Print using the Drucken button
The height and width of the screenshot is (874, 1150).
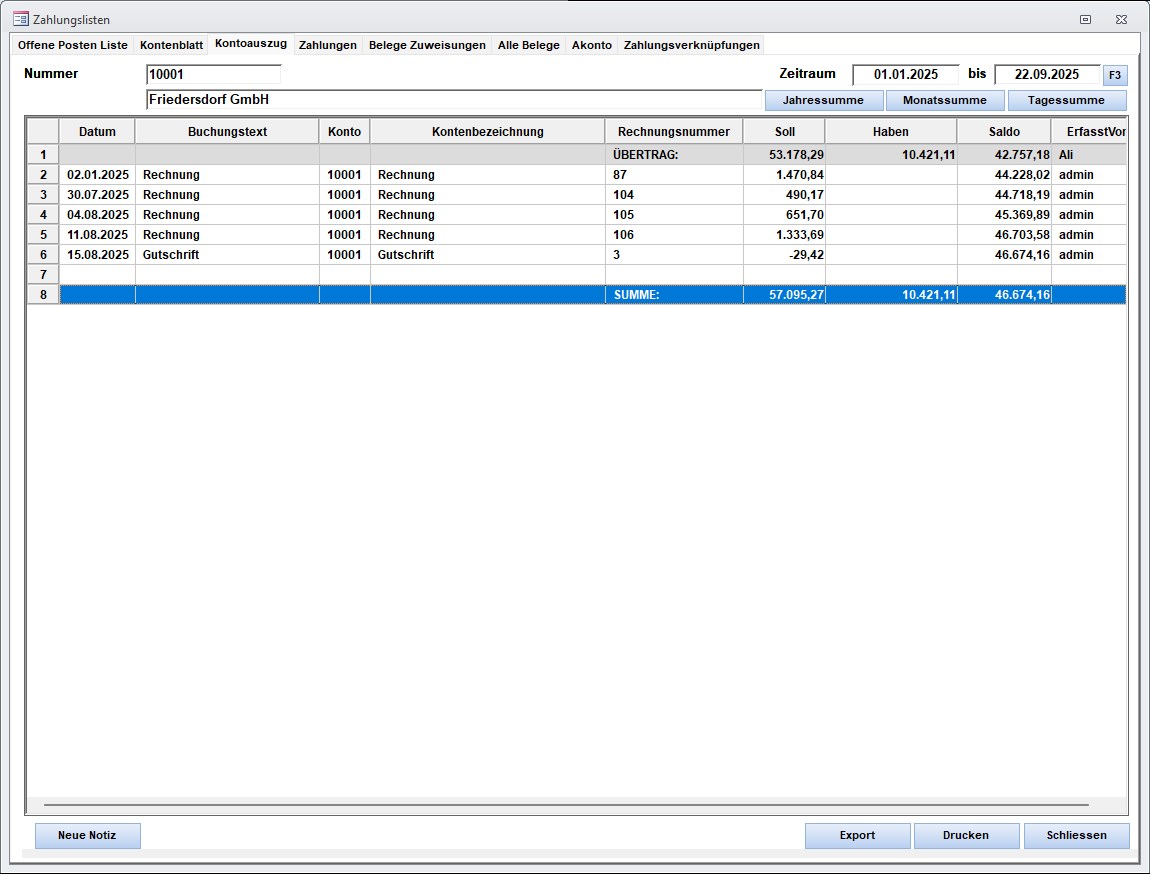[x=966, y=835]
